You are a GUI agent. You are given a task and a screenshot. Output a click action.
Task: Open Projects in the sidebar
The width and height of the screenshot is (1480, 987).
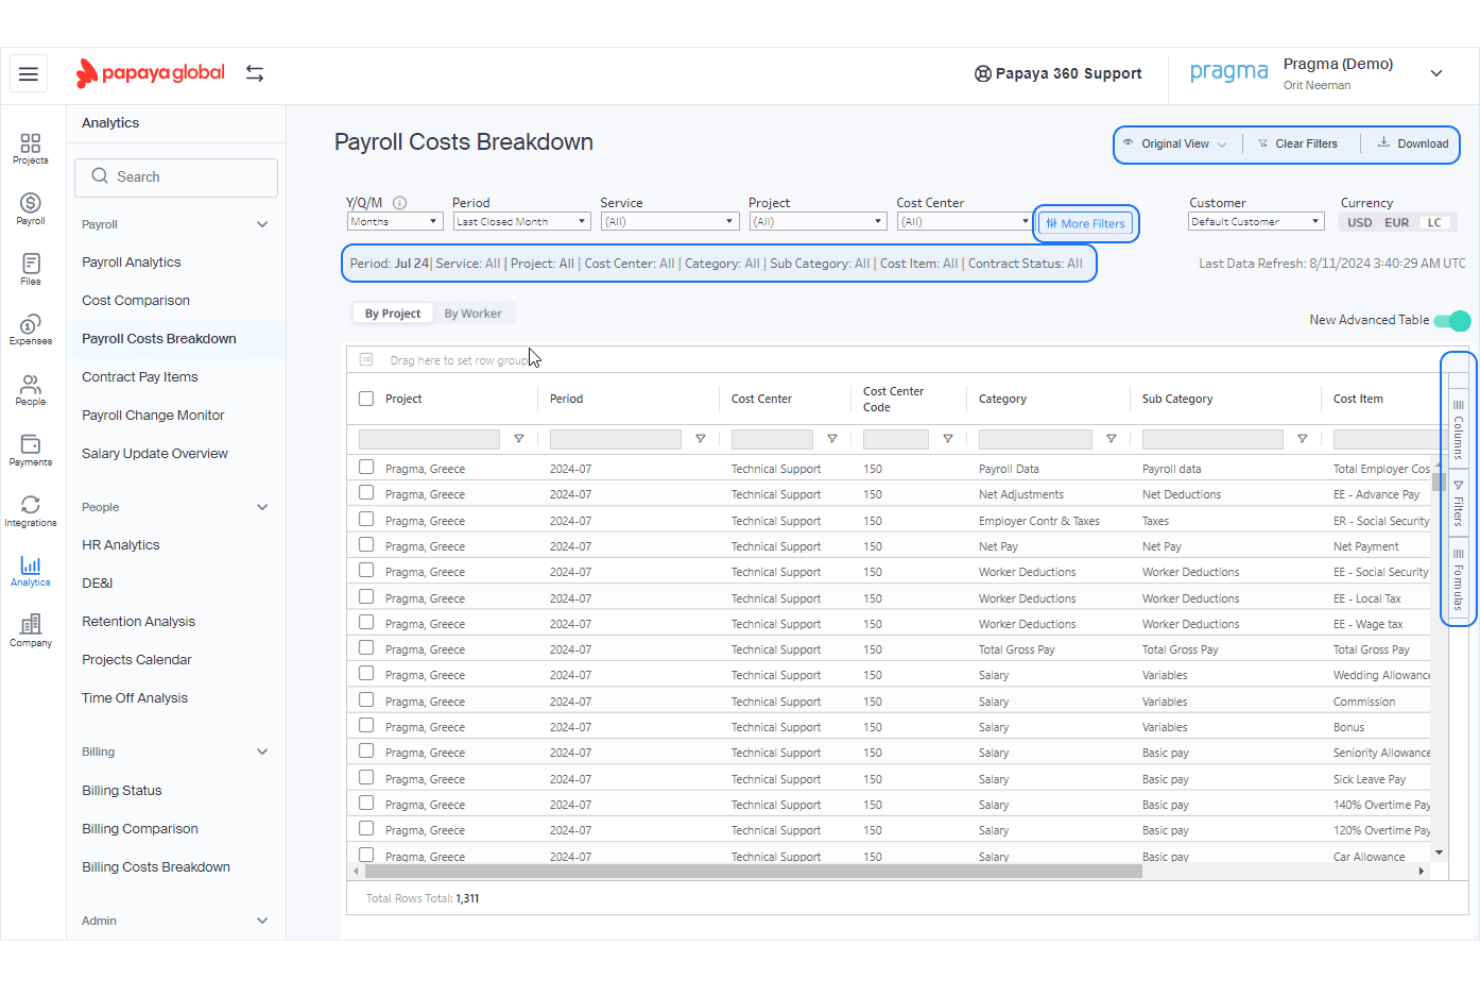31,149
